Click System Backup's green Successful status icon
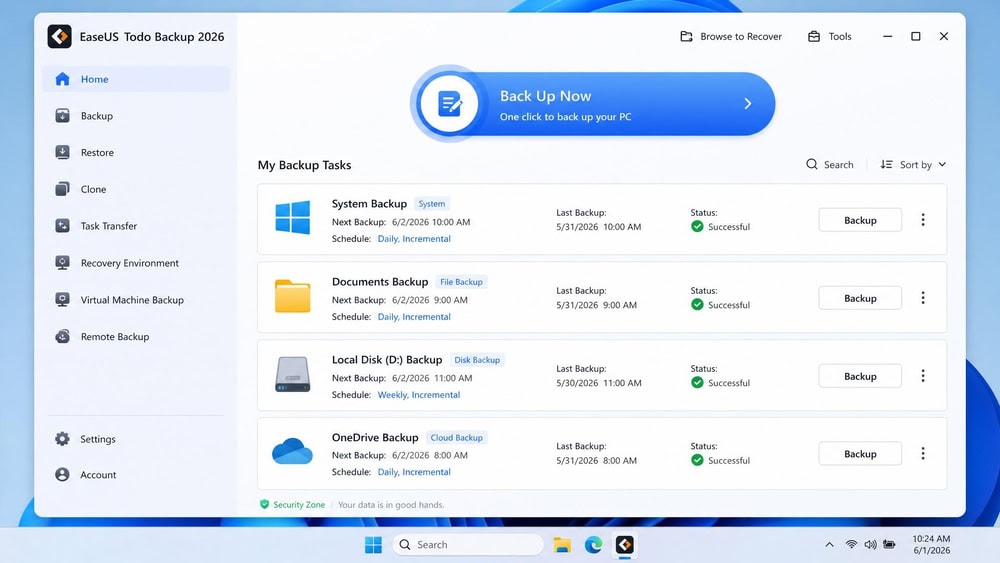 click(697, 226)
